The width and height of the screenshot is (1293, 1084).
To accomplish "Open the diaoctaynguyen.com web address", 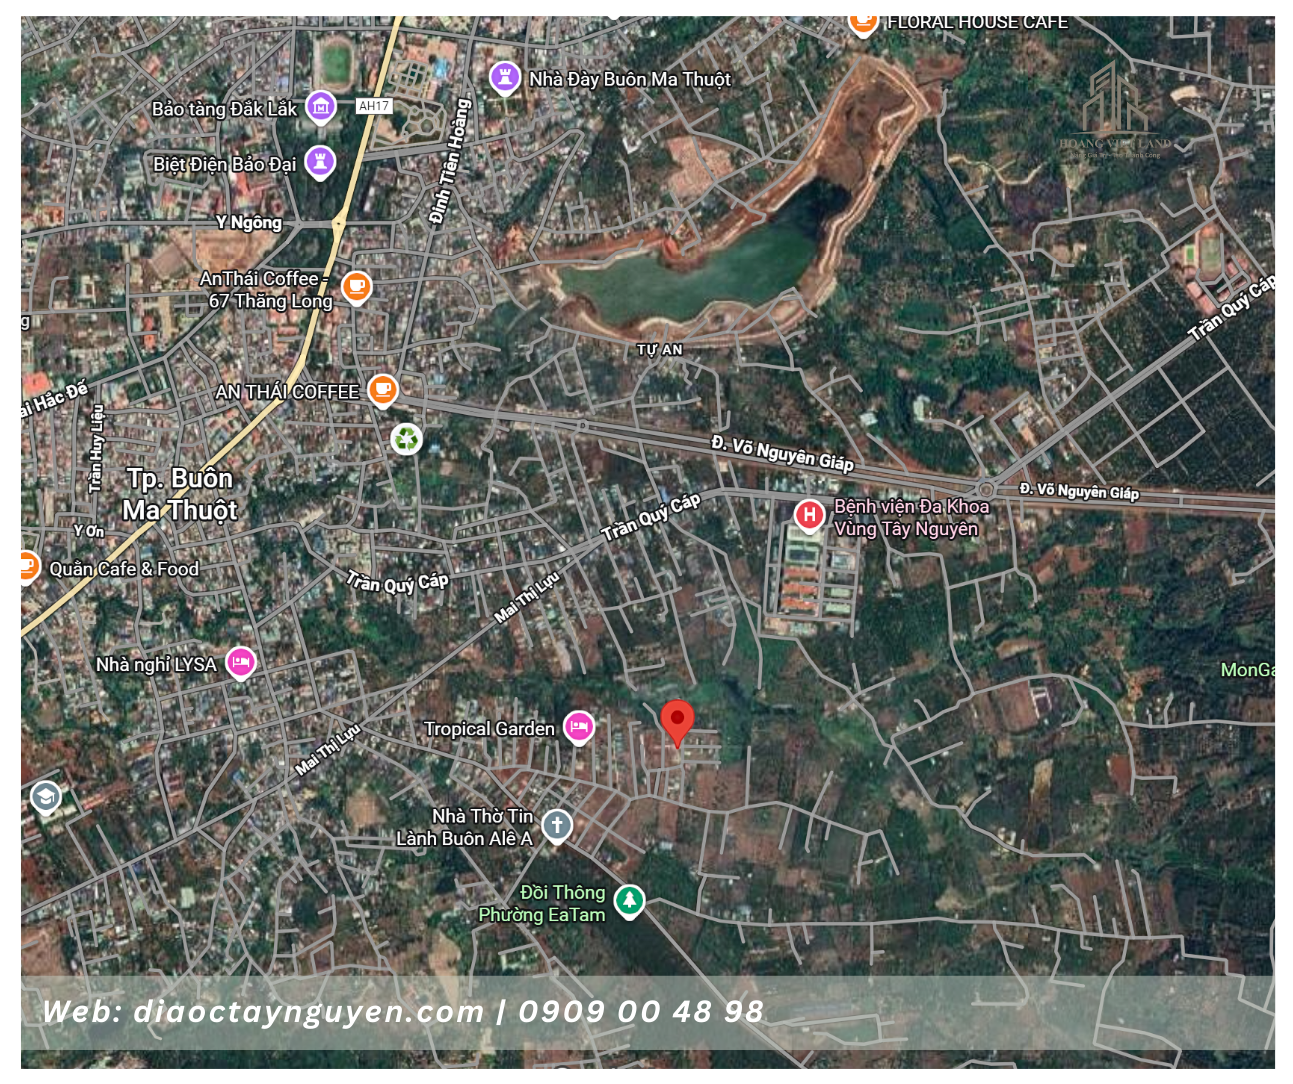I will click(308, 1011).
